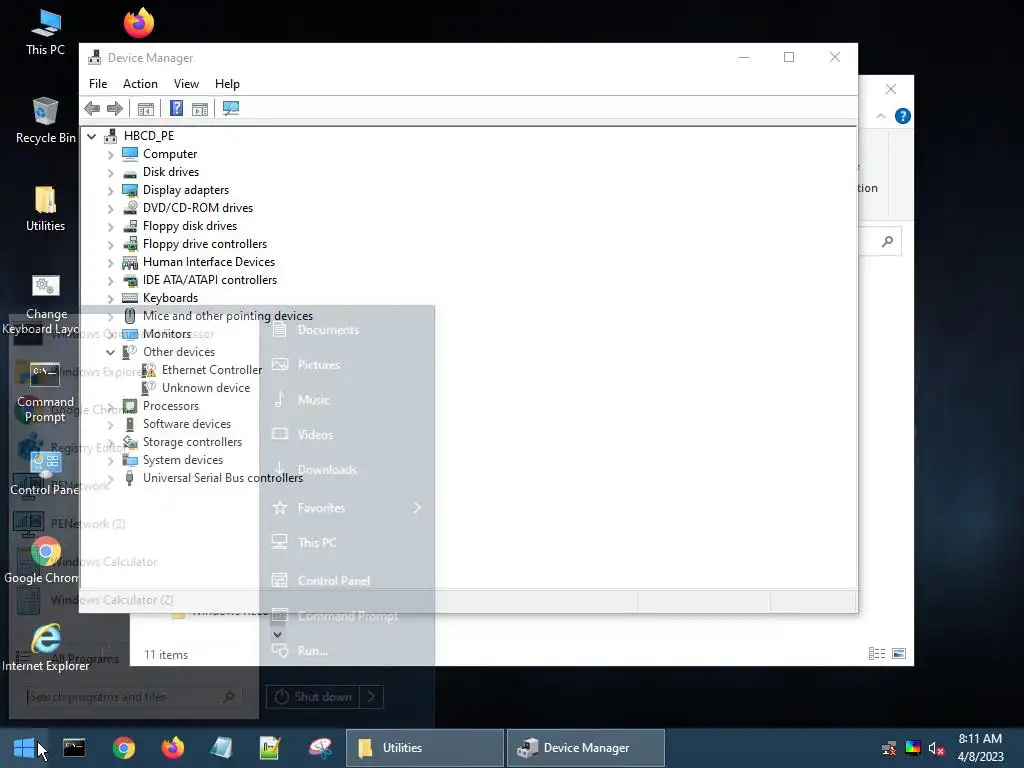Switch Explorer window to large icons view
This screenshot has width=1024, height=768.
899,654
